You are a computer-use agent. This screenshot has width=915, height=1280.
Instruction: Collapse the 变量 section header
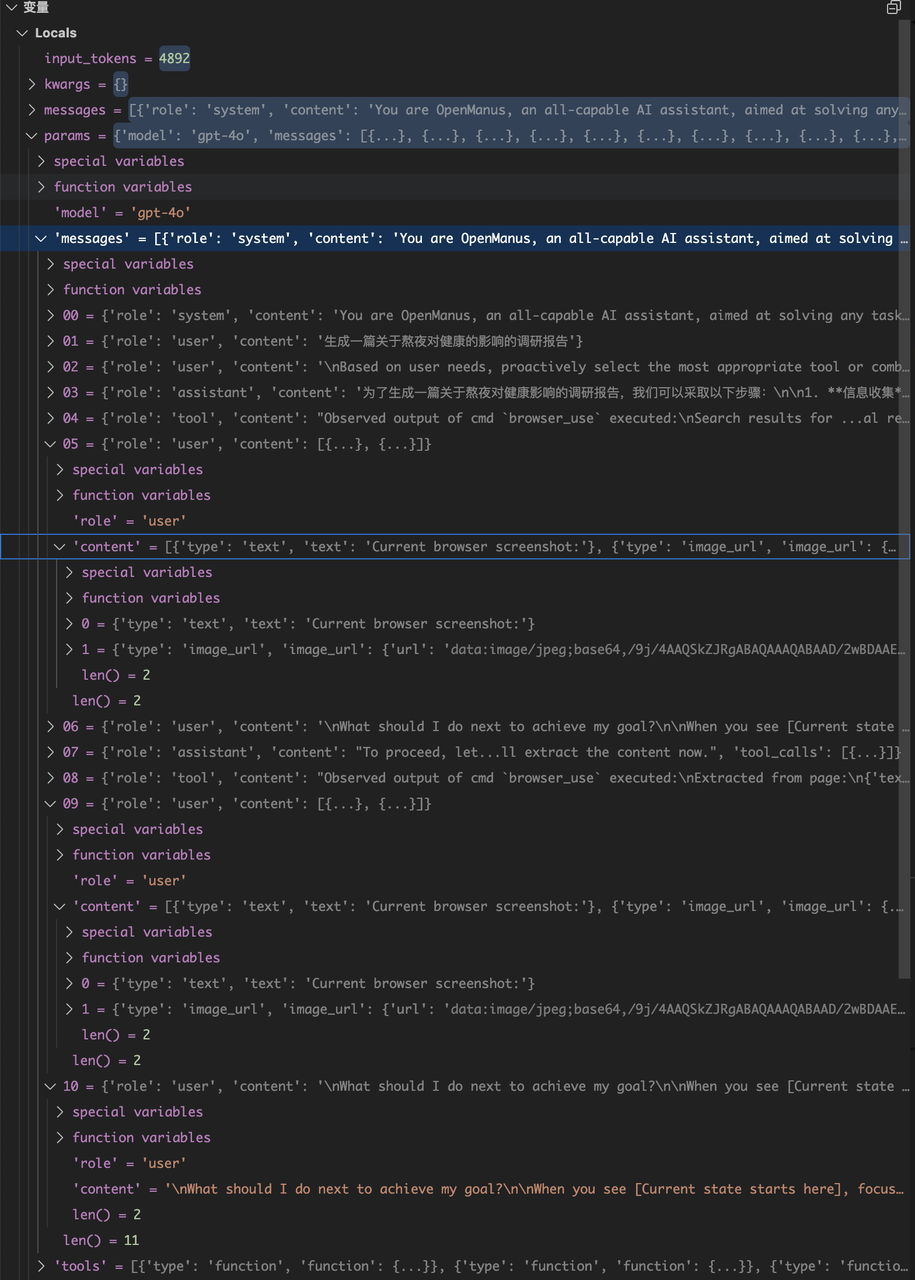pyautogui.click(x=11, y=8)
